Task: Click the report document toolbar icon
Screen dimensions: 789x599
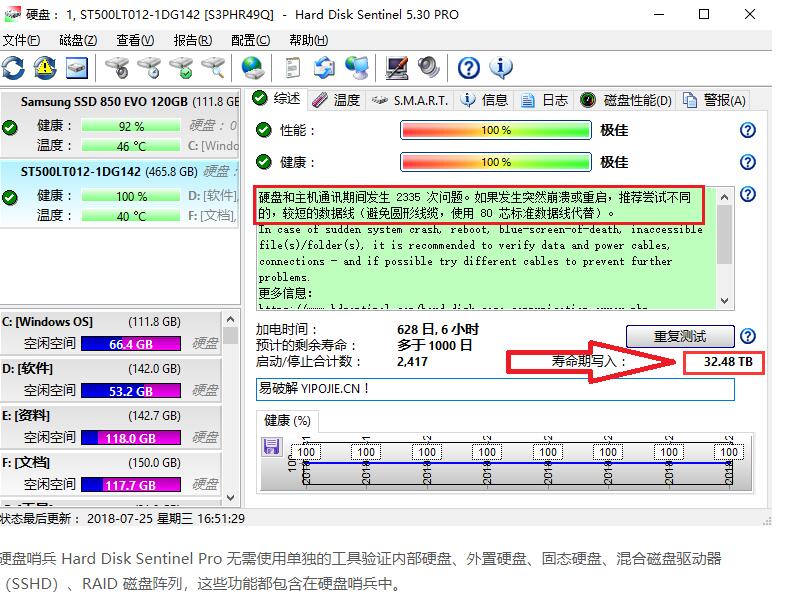Action: tap(292, 67)
